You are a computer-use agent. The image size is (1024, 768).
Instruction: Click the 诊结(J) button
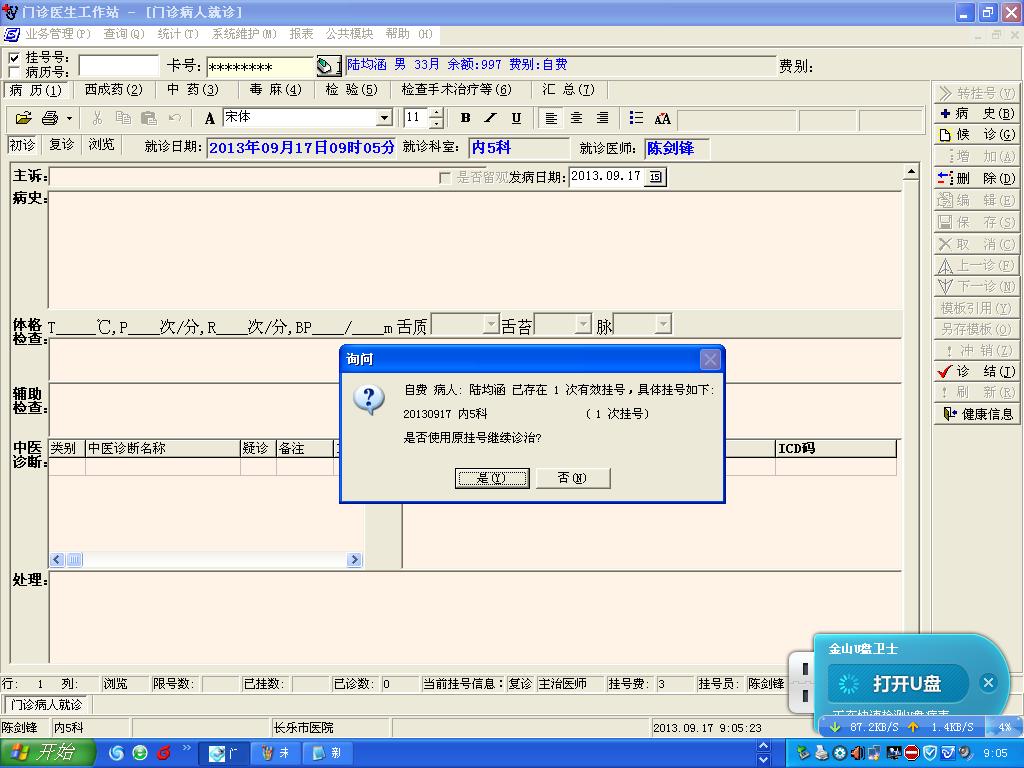[x=976, y=371]
